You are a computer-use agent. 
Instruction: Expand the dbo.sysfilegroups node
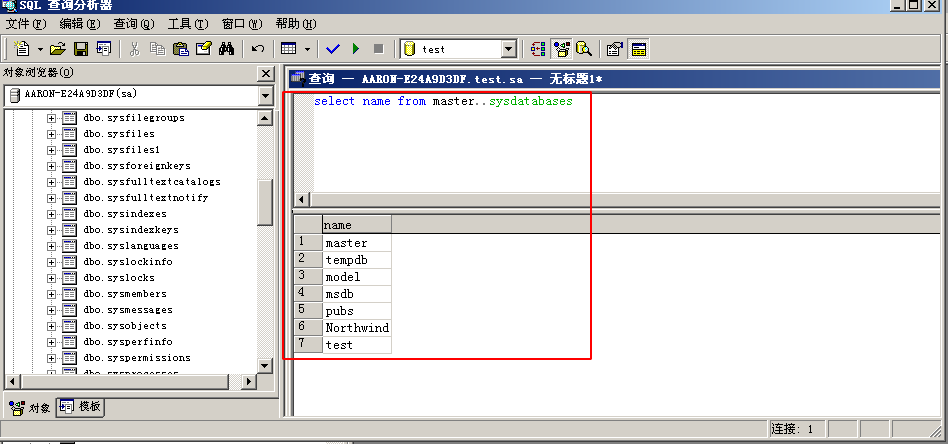(51, 118)
